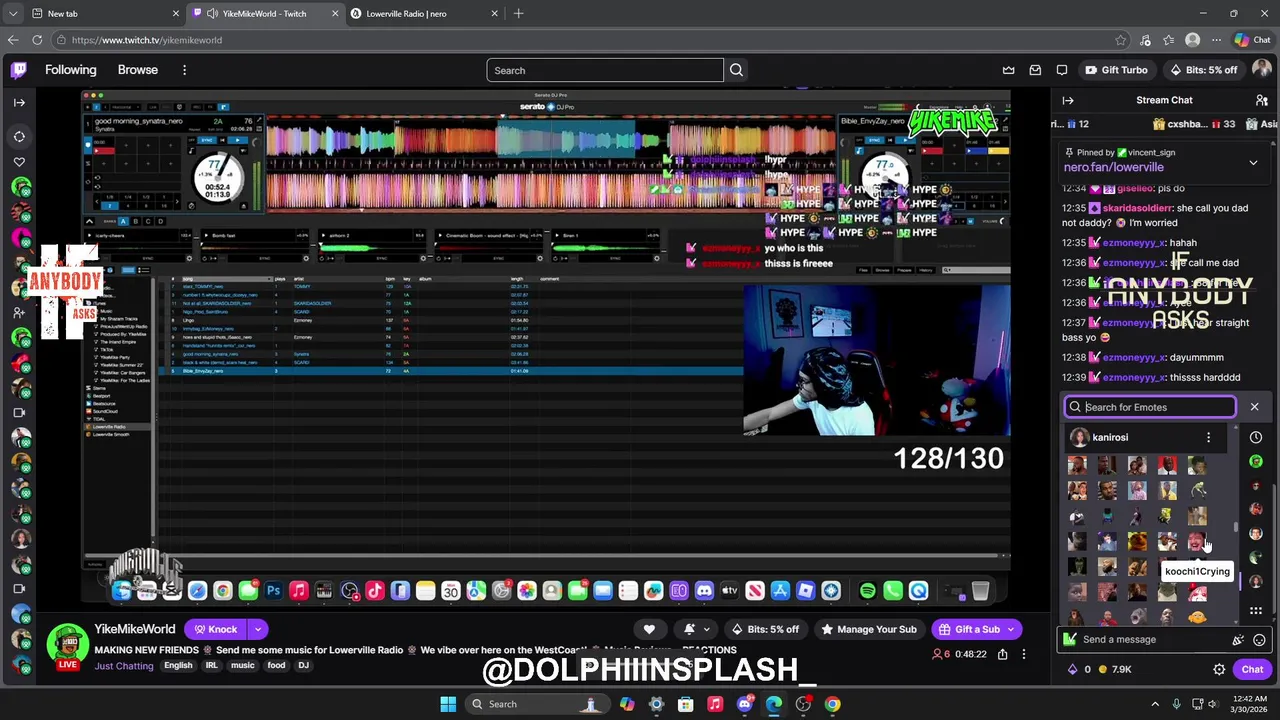Open the all emote categories grid icon
This screenshot has height=720, width=1280.
point(1256,610)
